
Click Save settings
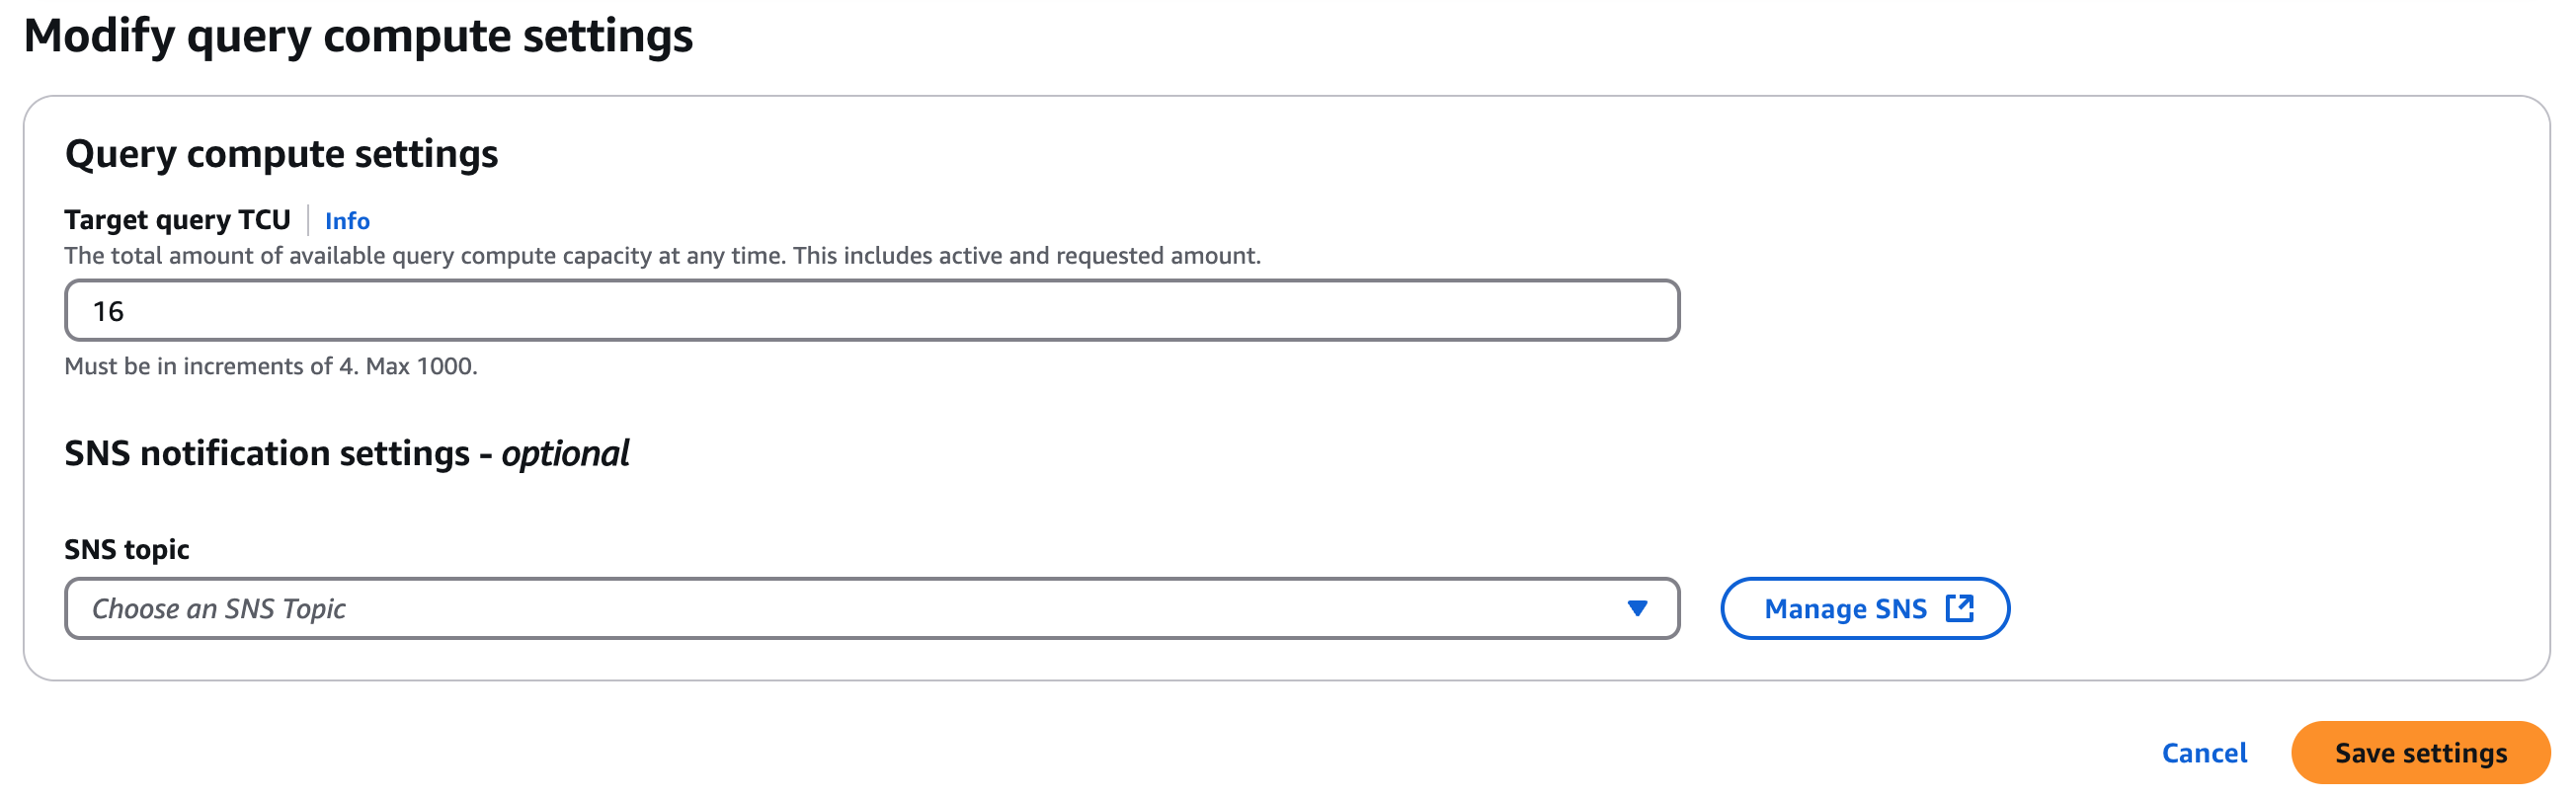point(2419,753)
